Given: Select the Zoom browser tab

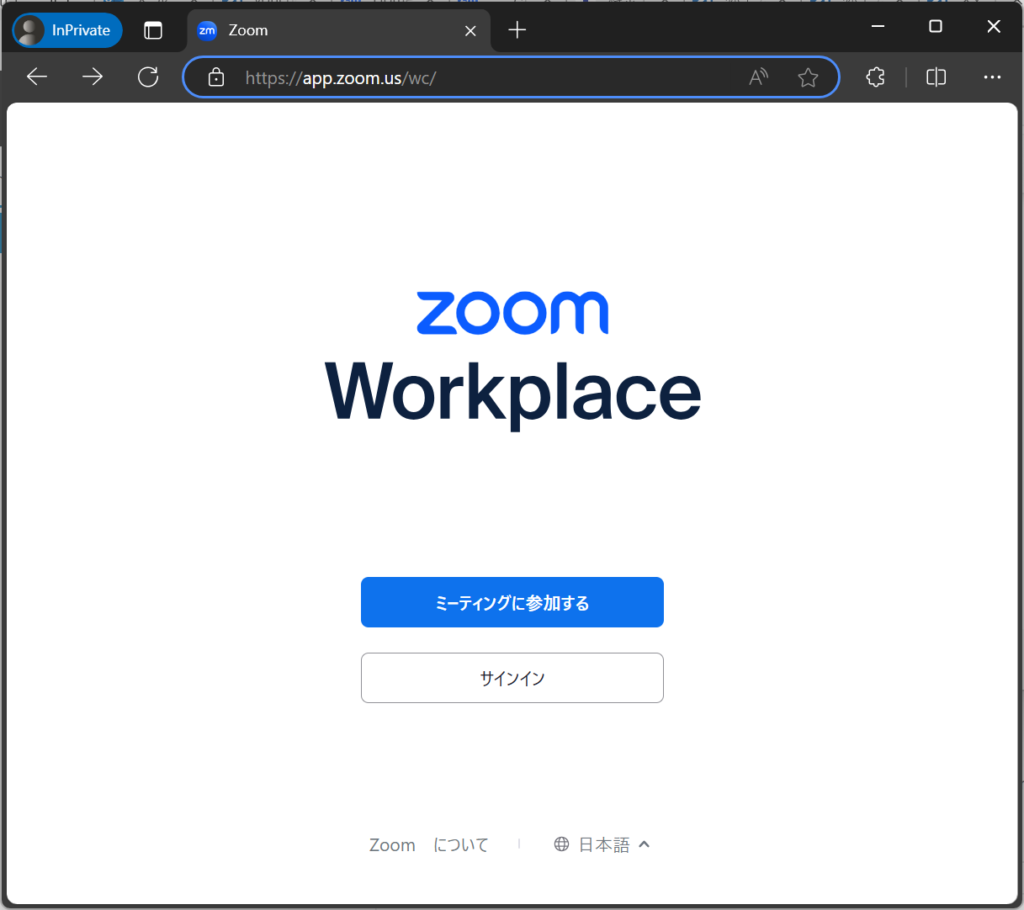Looking at the screenshot, I should pos(338,30).
